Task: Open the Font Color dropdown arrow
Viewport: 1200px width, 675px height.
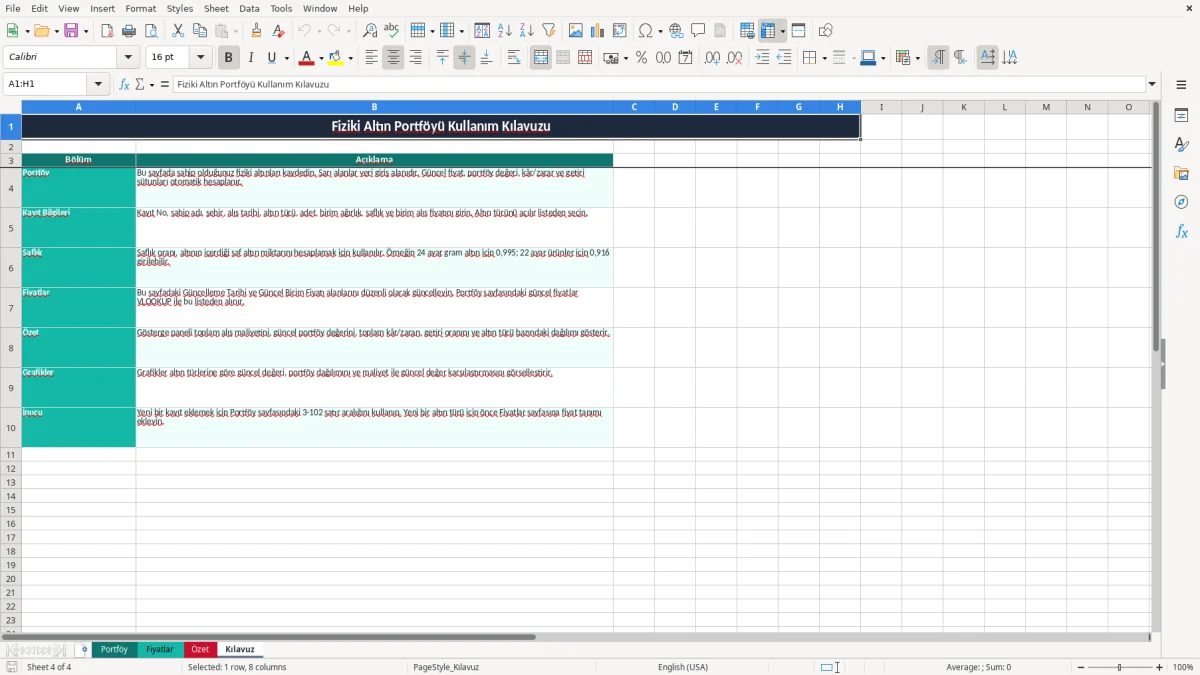Action: pyautogui.click(x=321, y=58)
